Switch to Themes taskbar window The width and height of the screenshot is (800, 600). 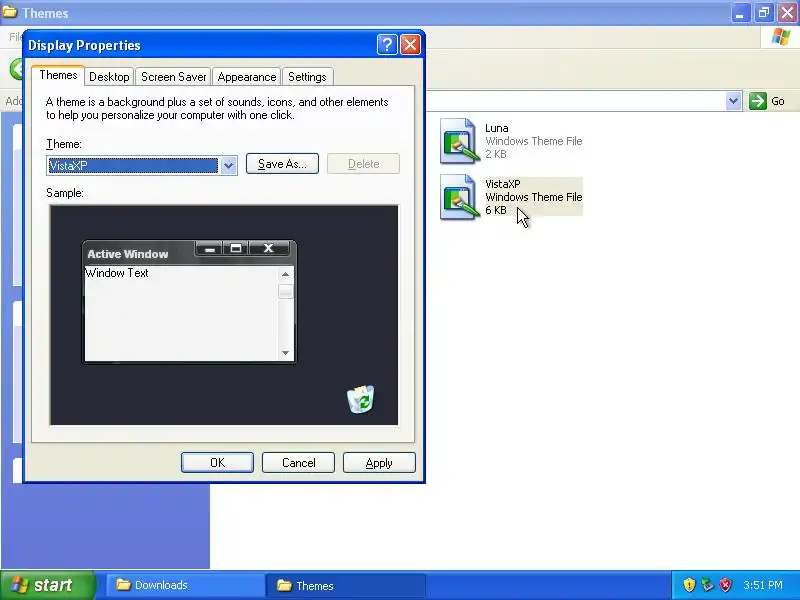coord(346,585)
